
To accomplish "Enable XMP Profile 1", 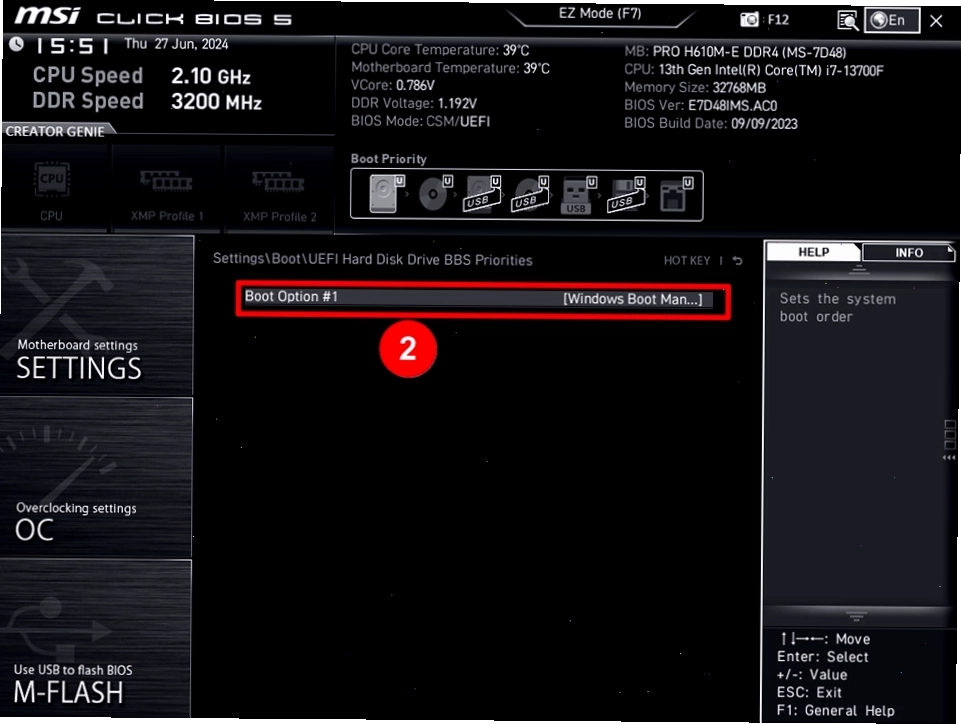I will click(x=166, y=189).
